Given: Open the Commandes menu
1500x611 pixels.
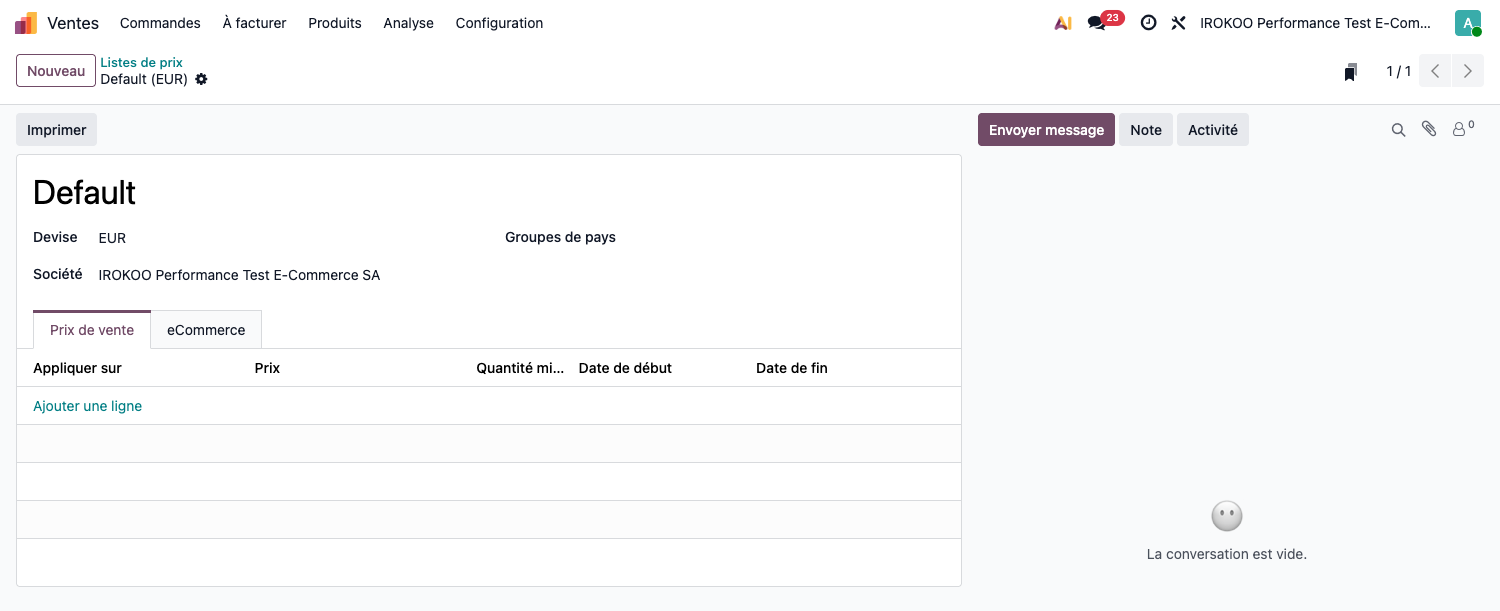Looking at the screenshot, I should [160, 23].
